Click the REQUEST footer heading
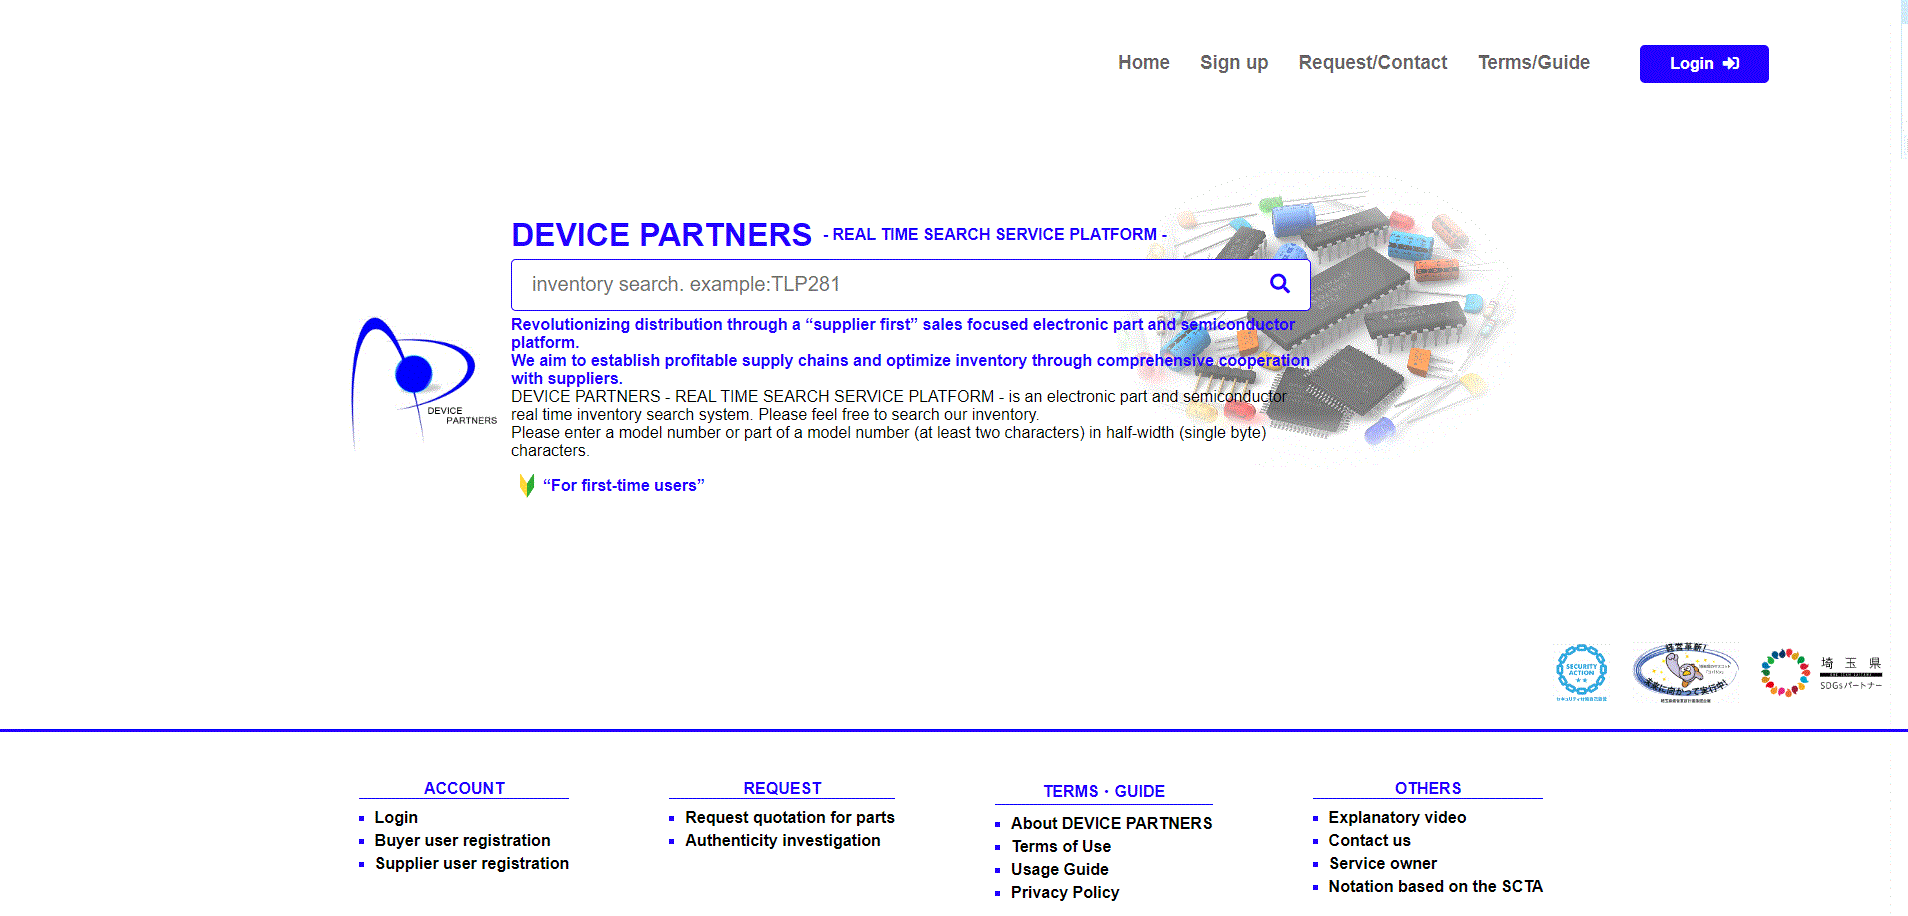Viewport: 1908px width, 916px height. tap(782, 788)
